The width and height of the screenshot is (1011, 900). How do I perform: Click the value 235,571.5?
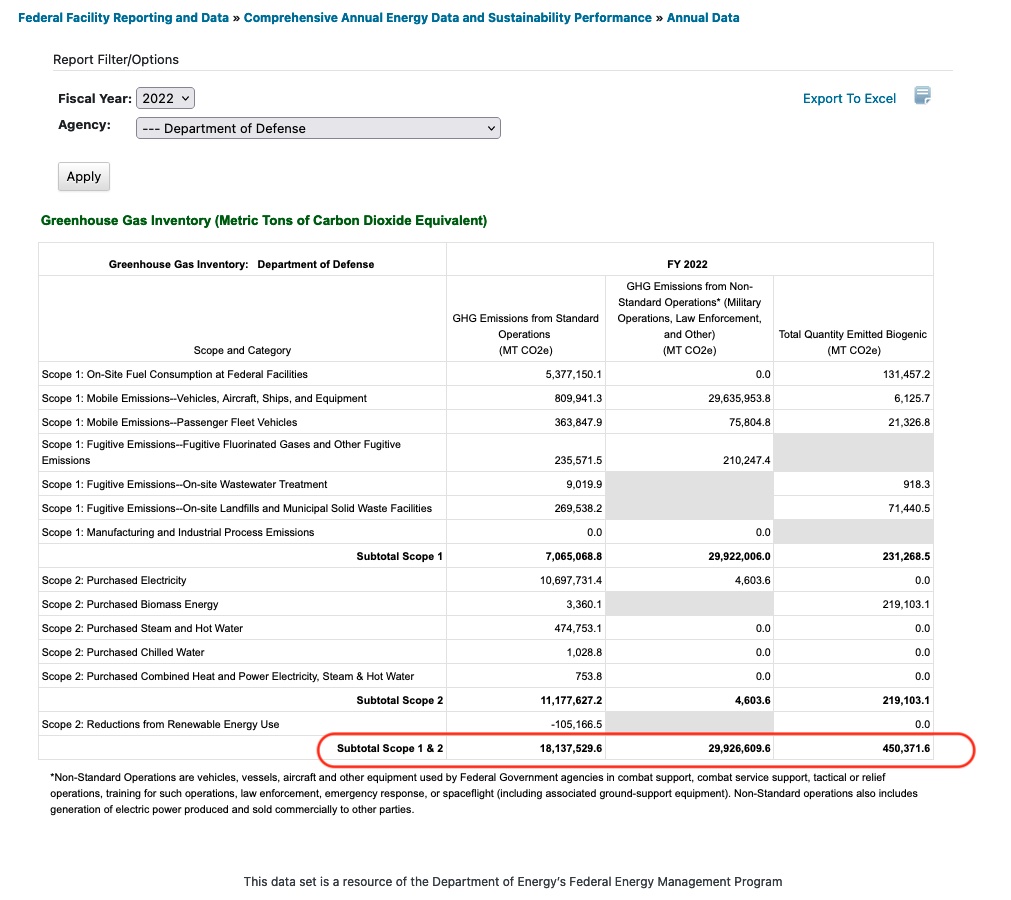coord(578,460)
